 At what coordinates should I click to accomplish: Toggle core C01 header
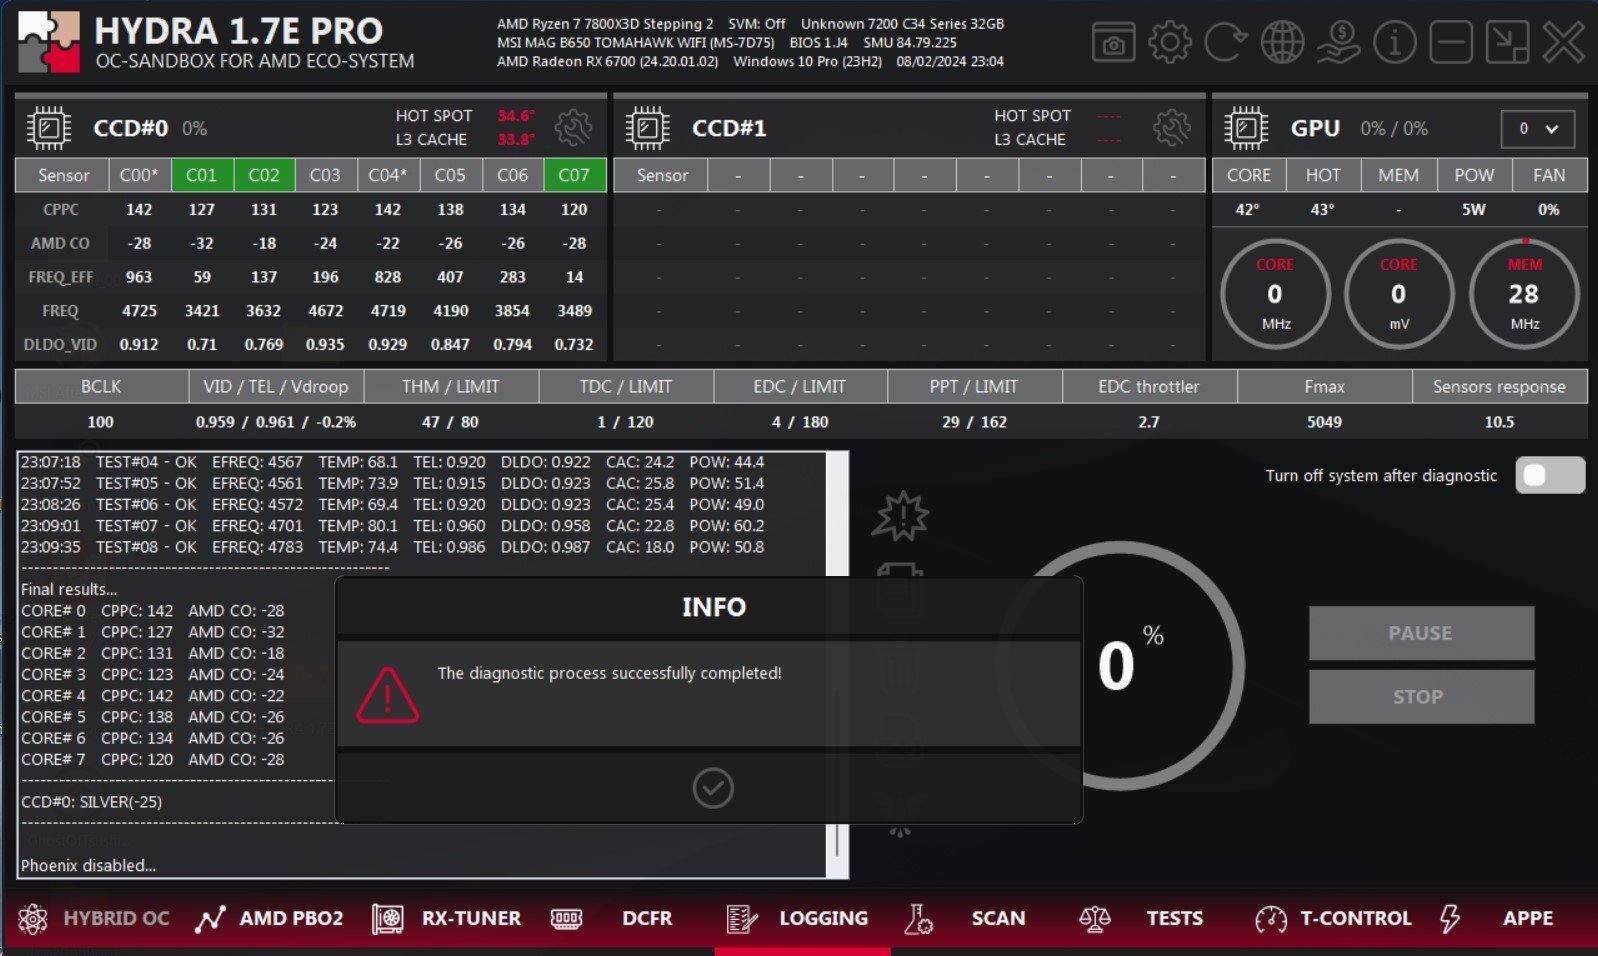[x=201, y=175]
